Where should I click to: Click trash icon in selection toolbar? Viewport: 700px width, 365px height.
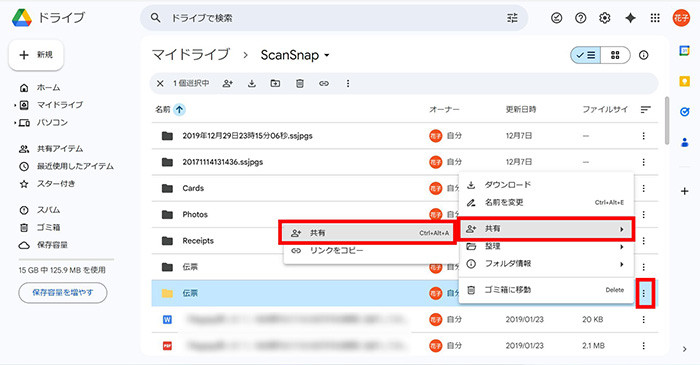(300, 83)
